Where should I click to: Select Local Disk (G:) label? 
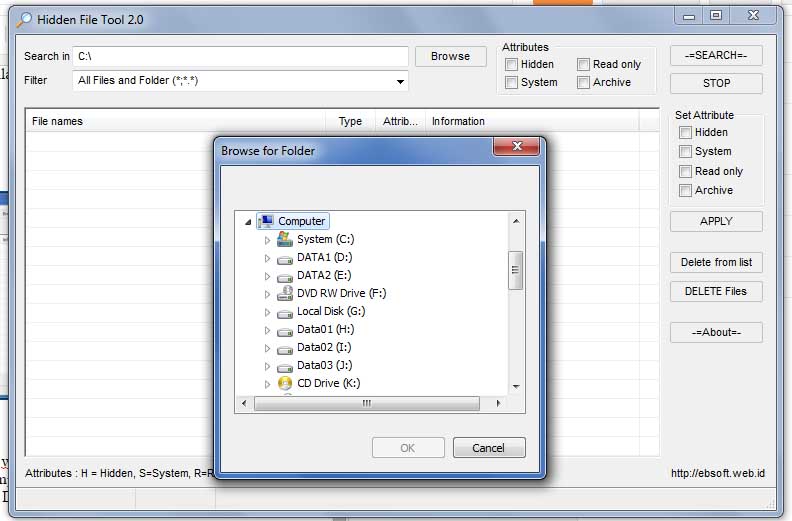tap(331, 311)
